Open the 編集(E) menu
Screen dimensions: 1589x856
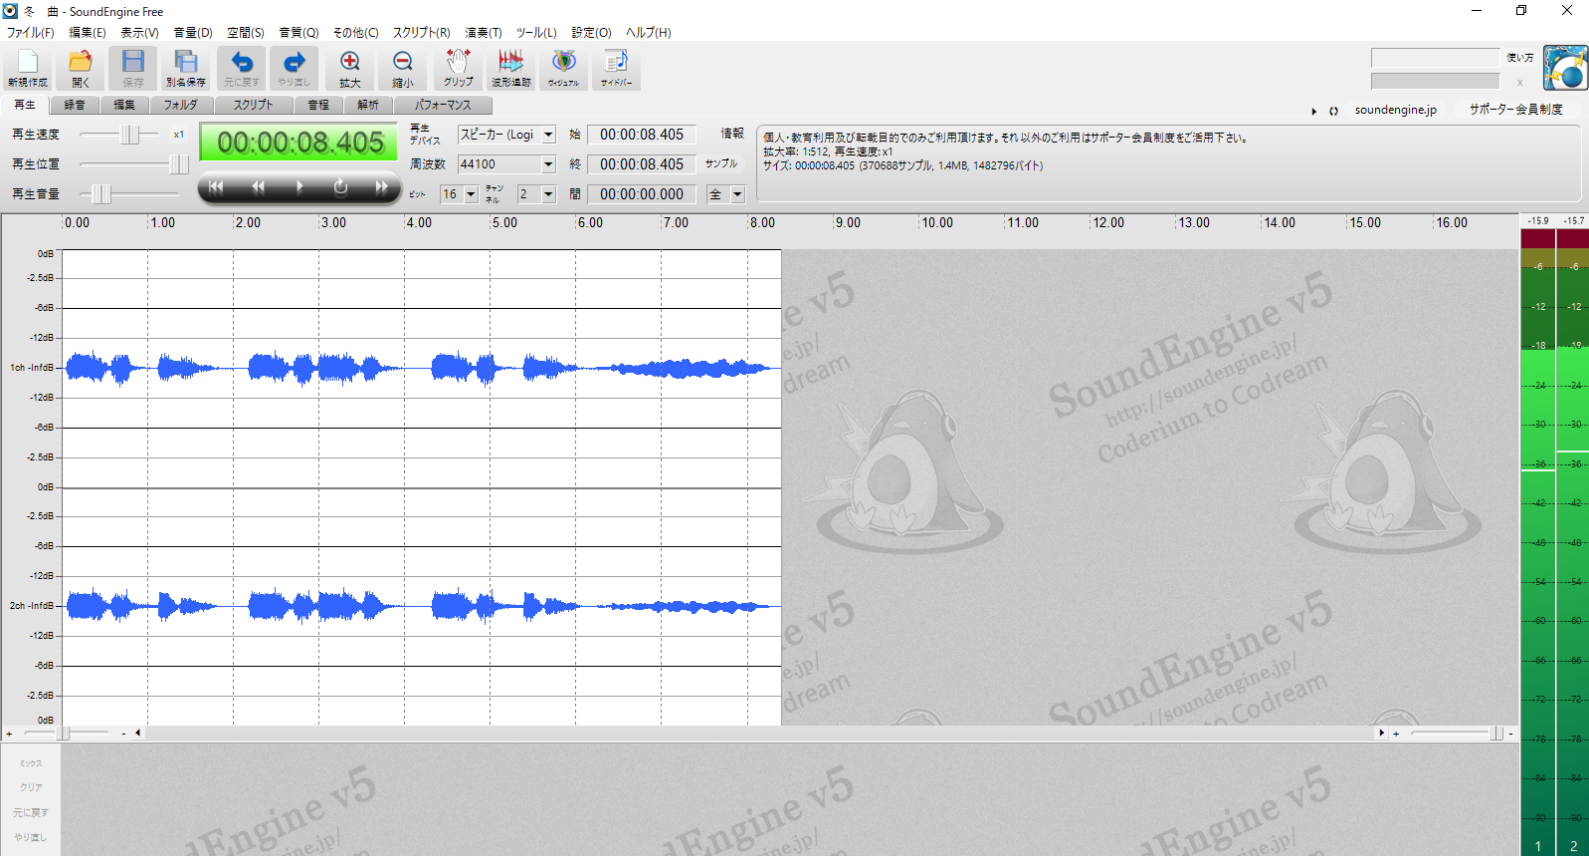pyautogui.click(x=87, y=33)
